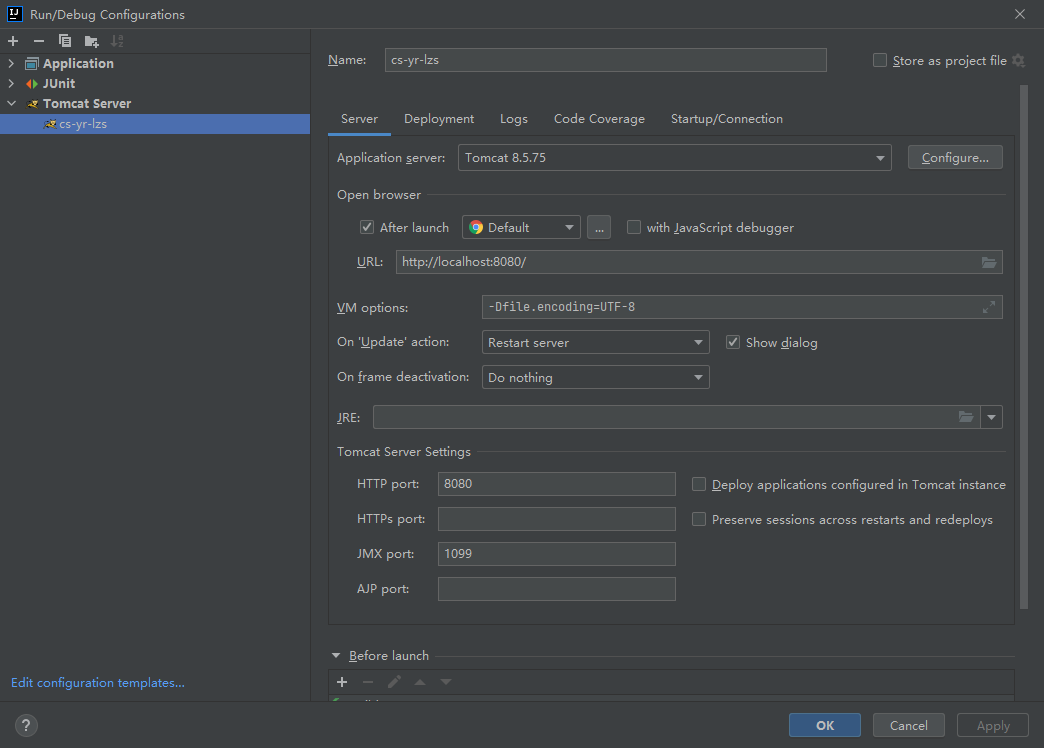Screen dimensions: 1044x748
Task: Open the On 'Update' action dropdown
Action: pyautogui.click(x=595, y=342)
